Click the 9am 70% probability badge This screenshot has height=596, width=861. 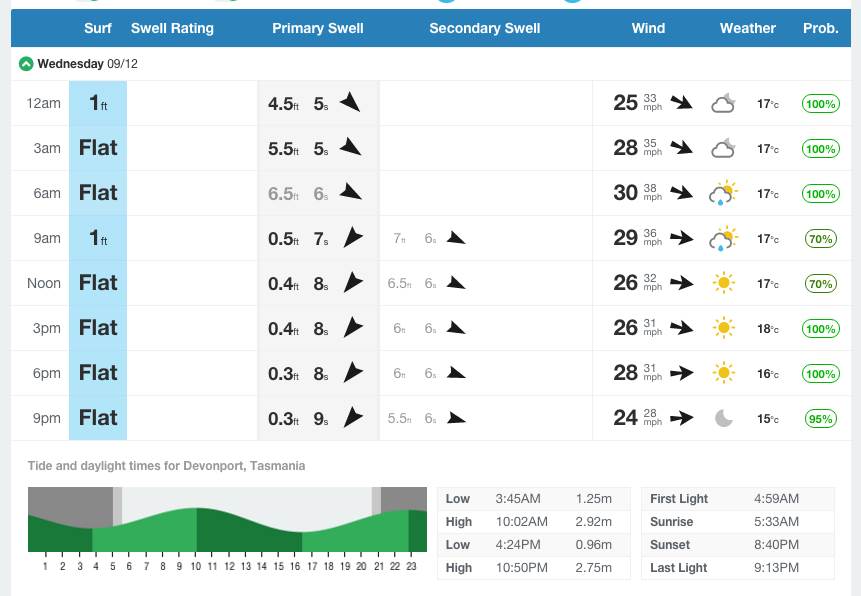point(821,238)
